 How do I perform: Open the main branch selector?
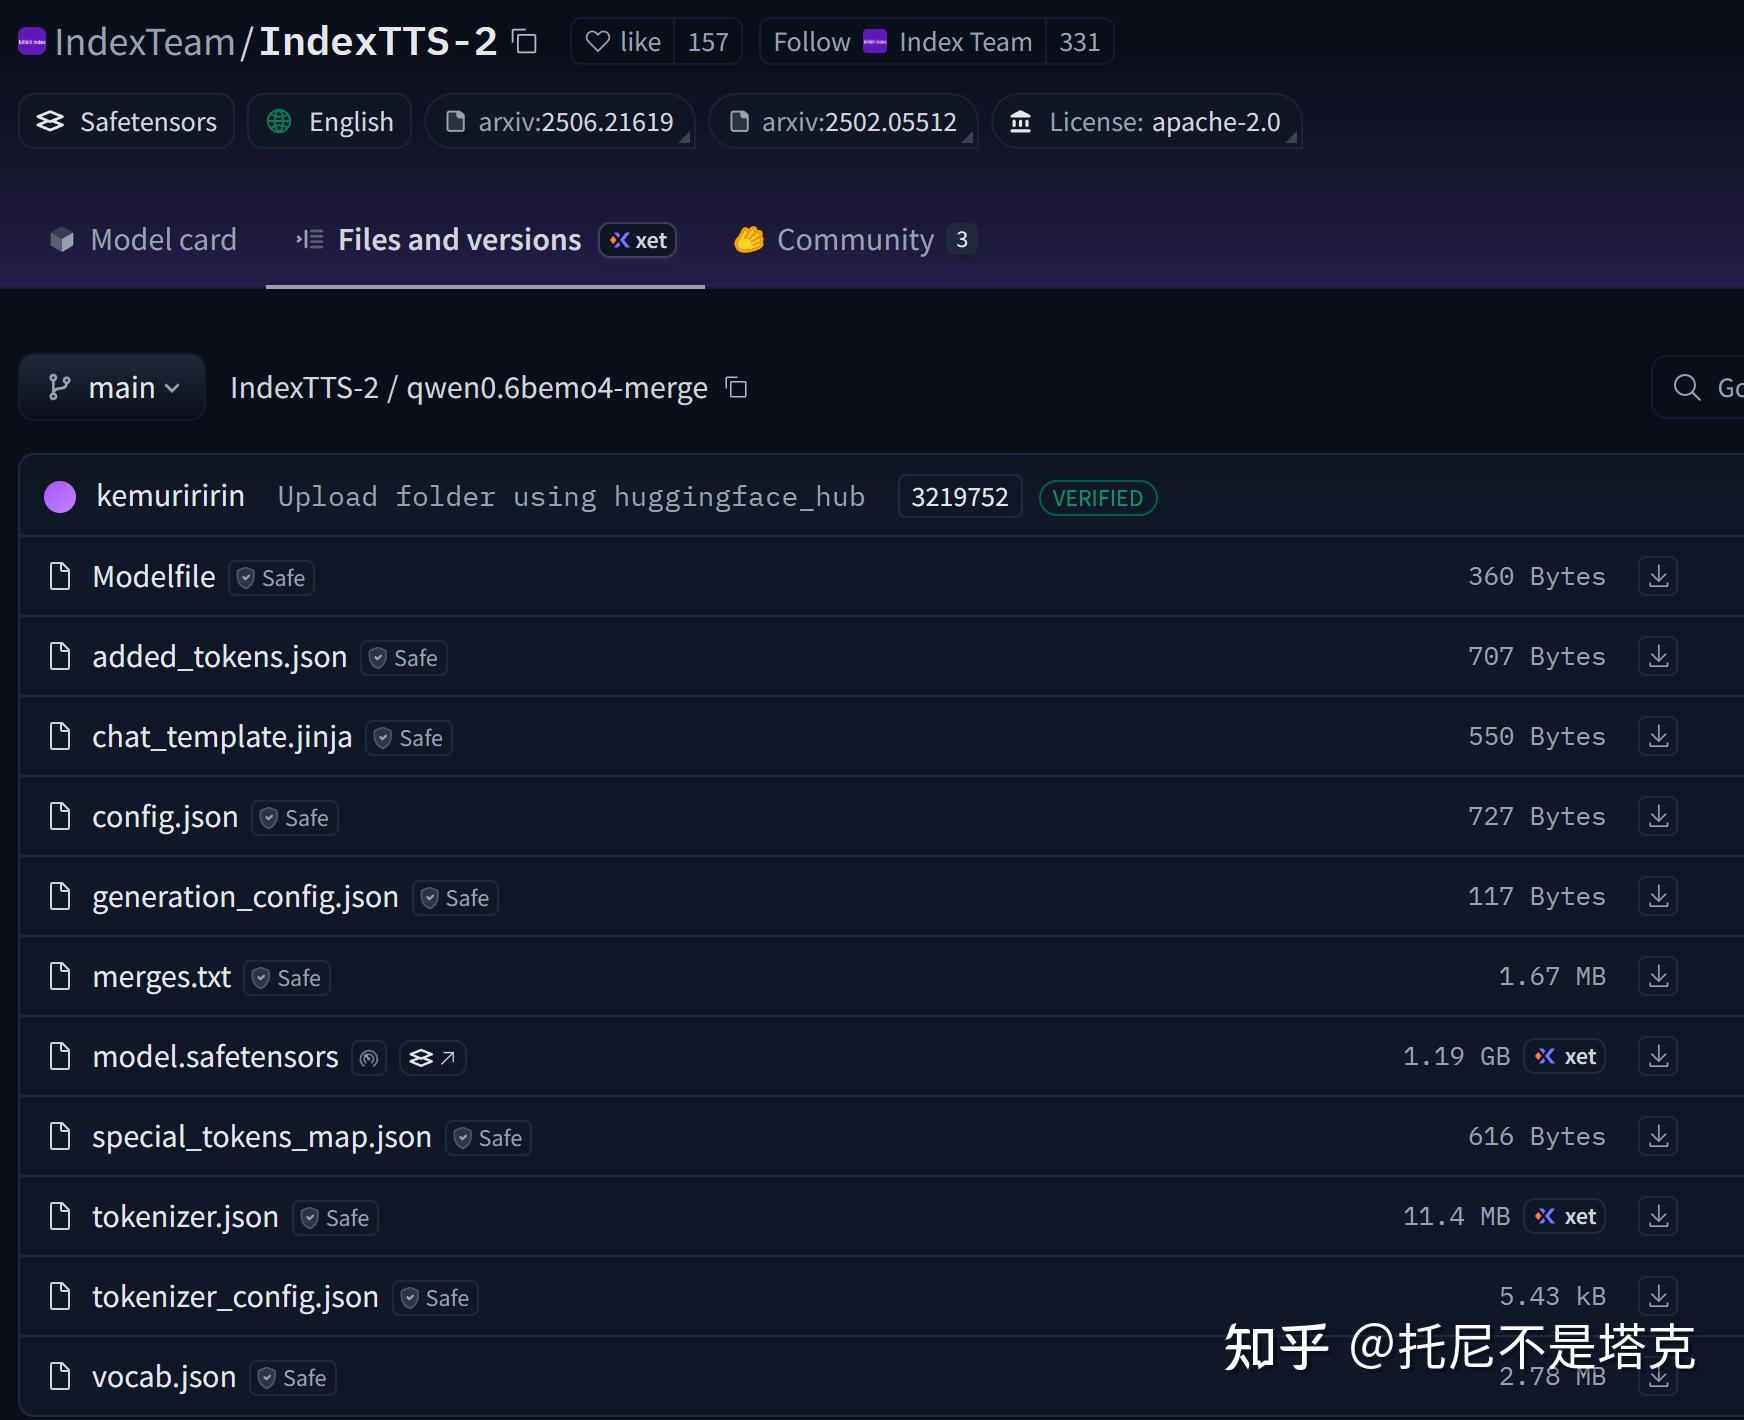(x=111, y=387)
